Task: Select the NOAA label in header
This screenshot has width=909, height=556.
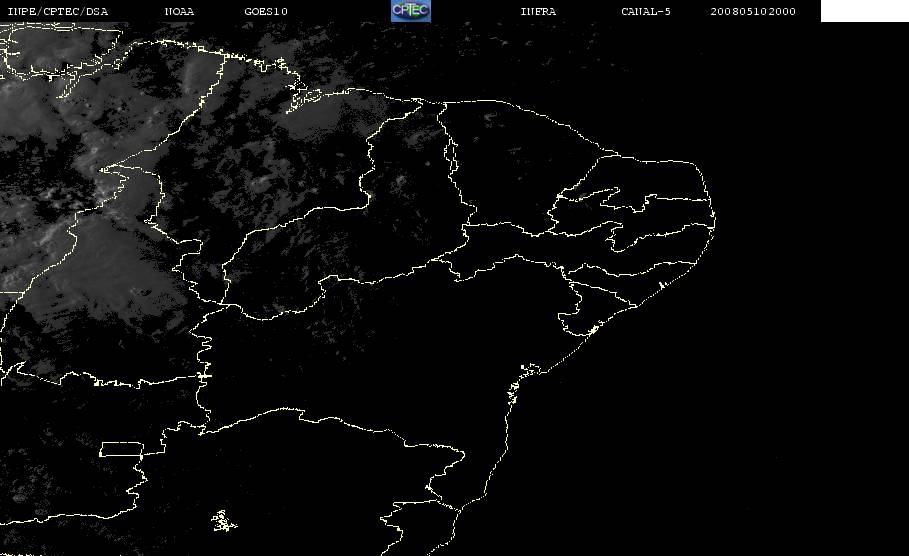Action: 179,12
